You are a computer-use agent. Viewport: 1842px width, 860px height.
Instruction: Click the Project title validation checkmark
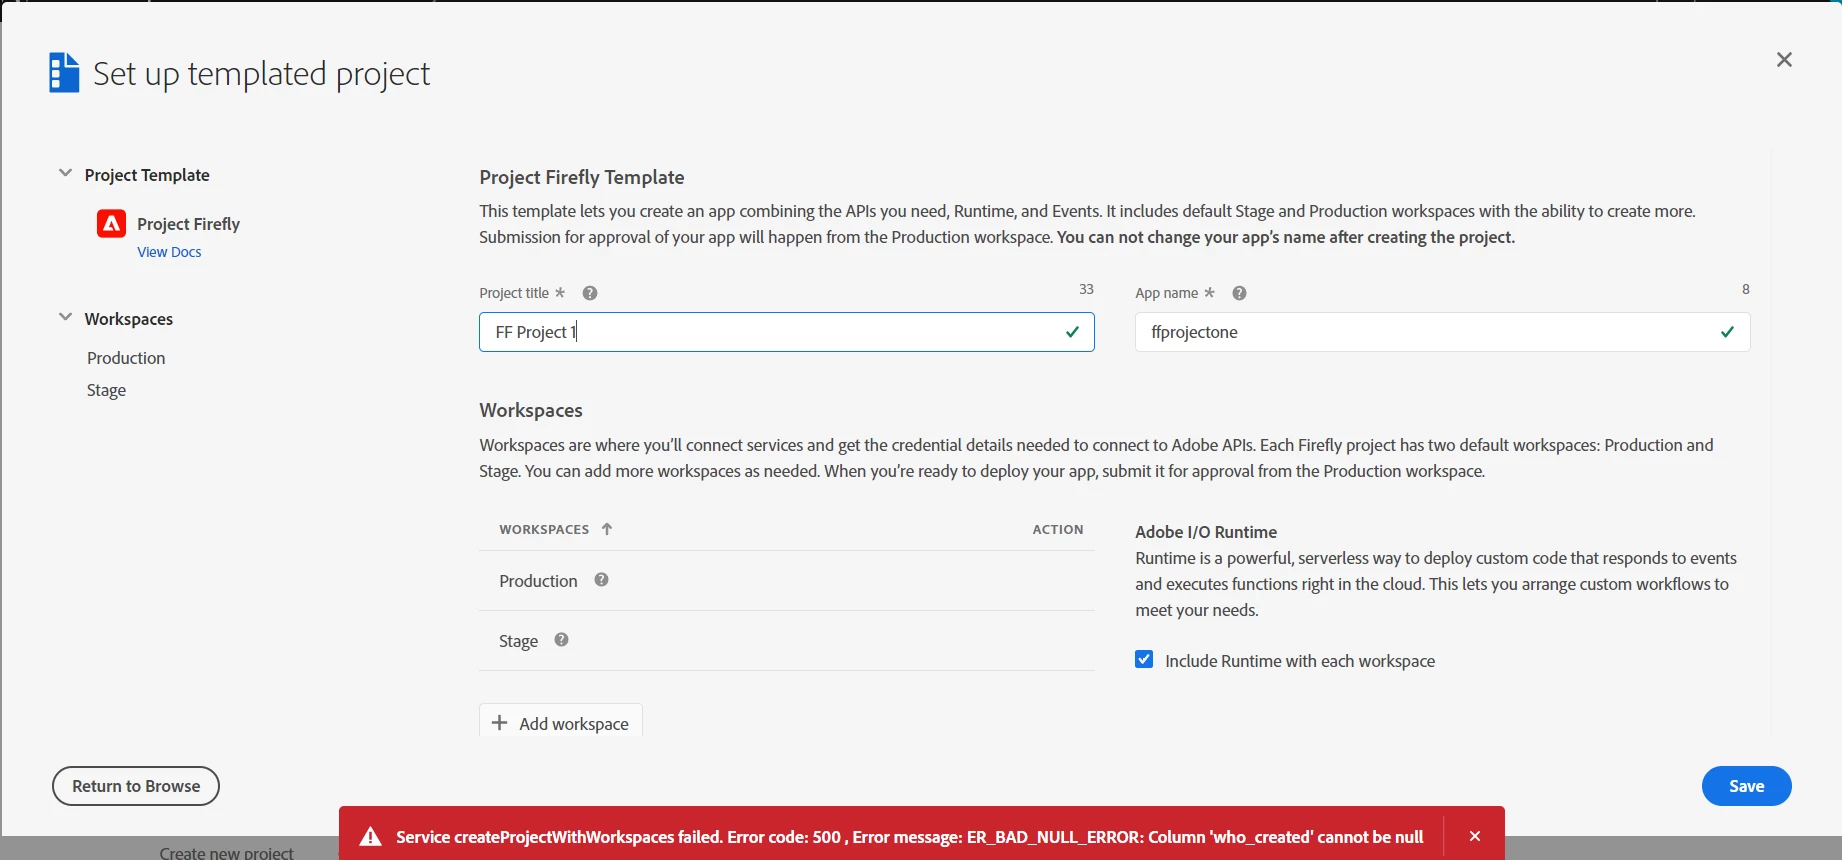click(1072, 332)
